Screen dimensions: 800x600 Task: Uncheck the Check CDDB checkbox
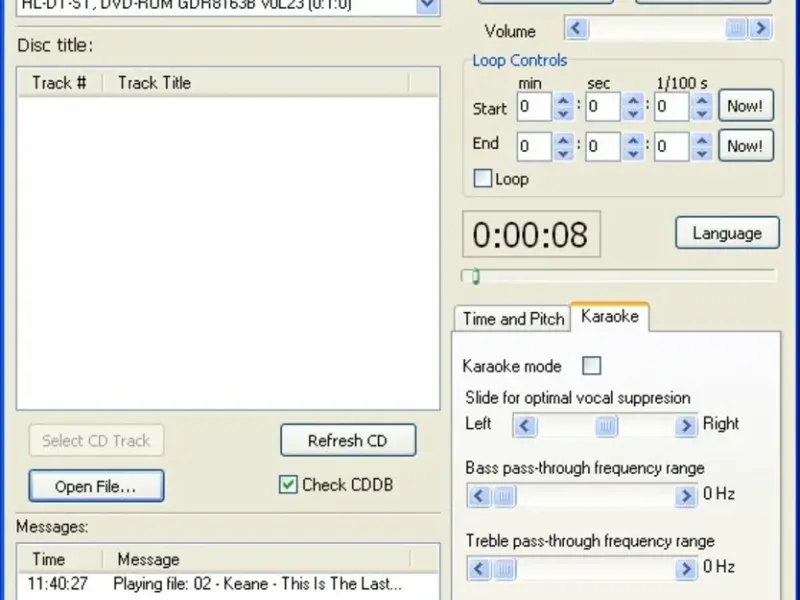tap(288, 484)
